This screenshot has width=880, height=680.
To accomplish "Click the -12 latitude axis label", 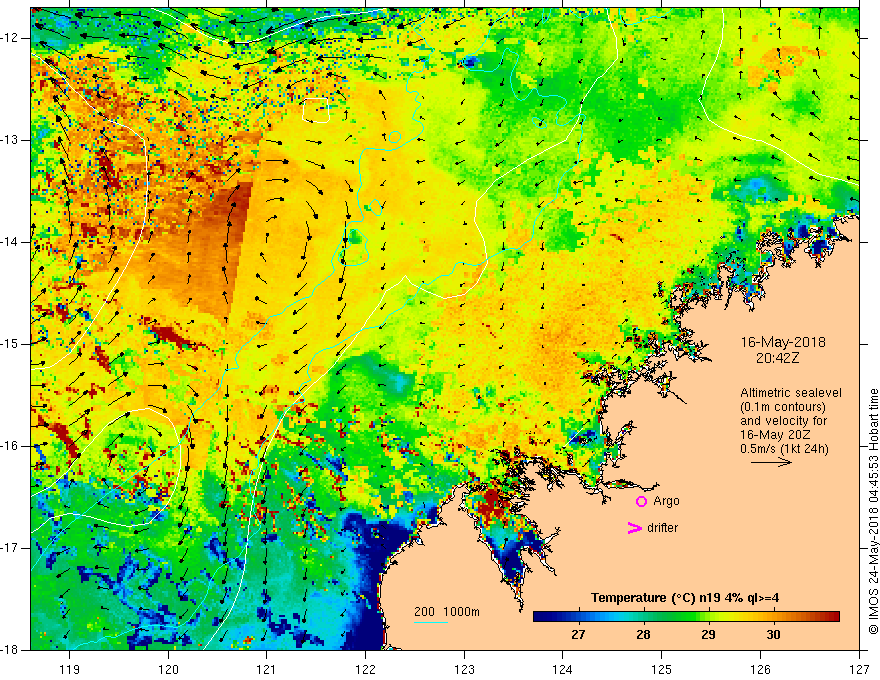I will pyautogui.click(x=10, y=38).
